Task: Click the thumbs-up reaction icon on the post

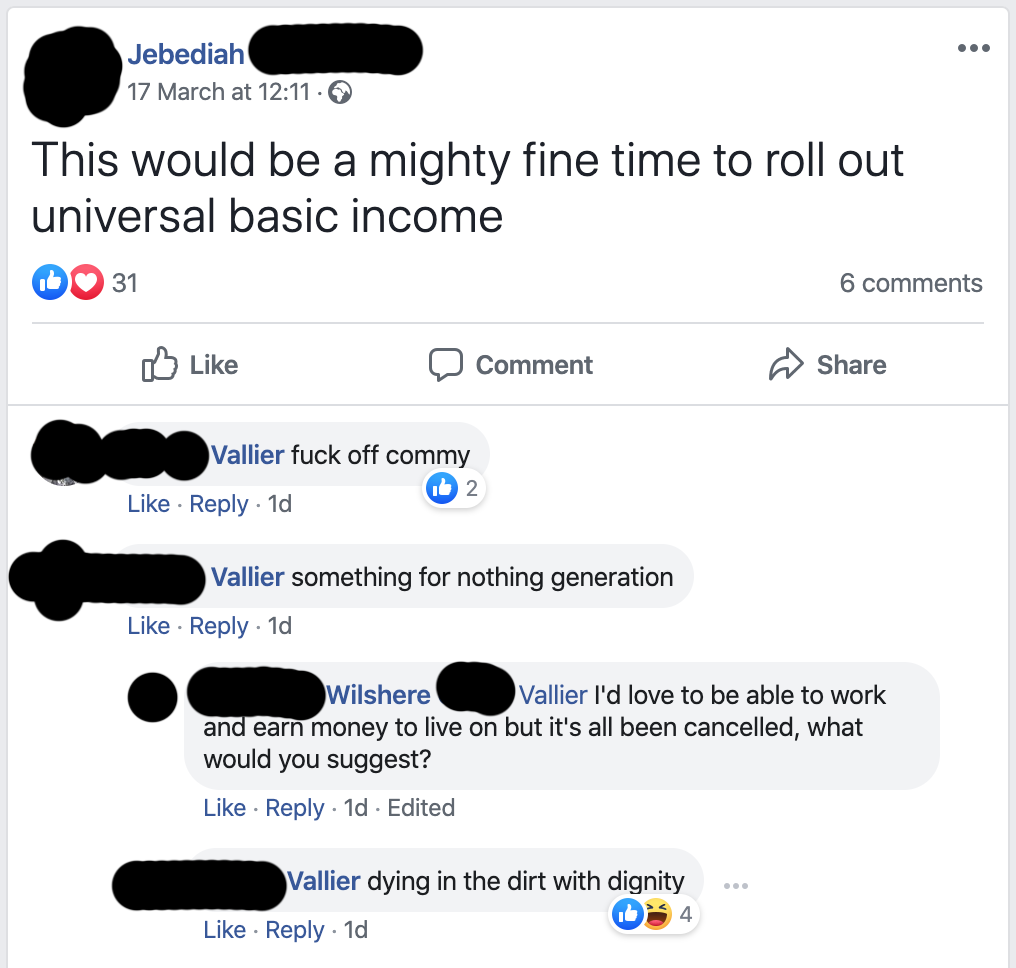Action: (x=49, y=282)
